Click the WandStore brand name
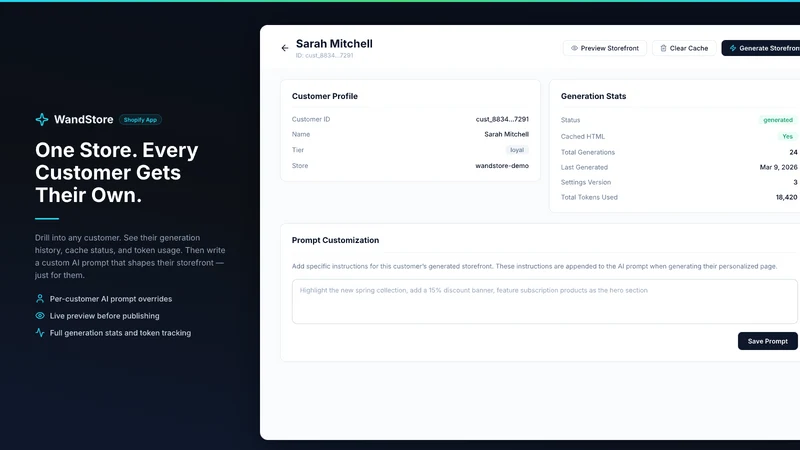 [x=84, y=119]
